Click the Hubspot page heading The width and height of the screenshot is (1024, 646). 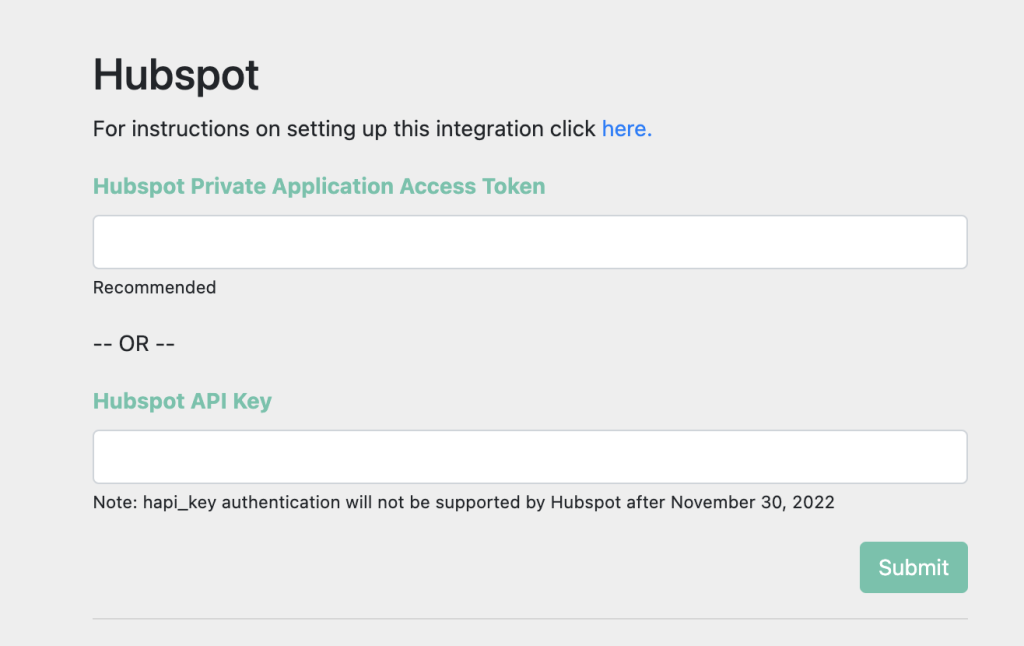tap(176, 75)
